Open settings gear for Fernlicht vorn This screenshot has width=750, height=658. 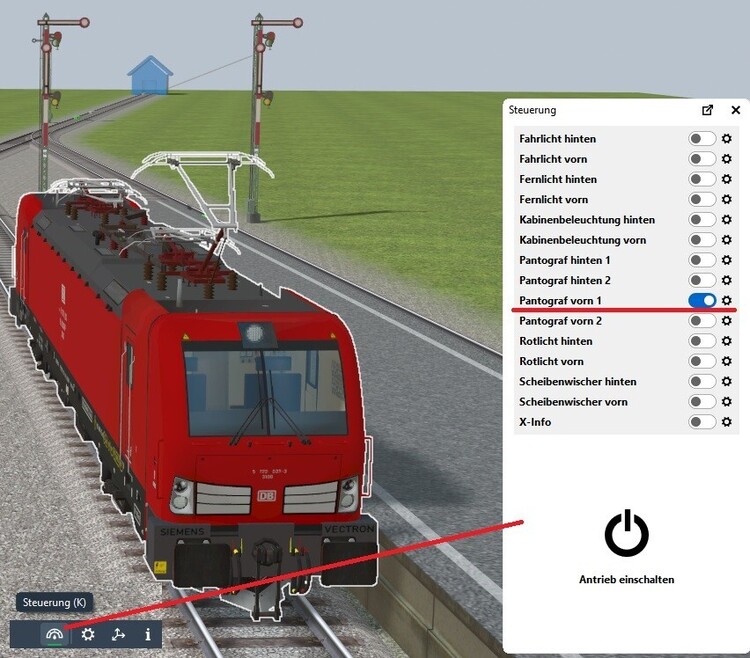click(727, 199)
